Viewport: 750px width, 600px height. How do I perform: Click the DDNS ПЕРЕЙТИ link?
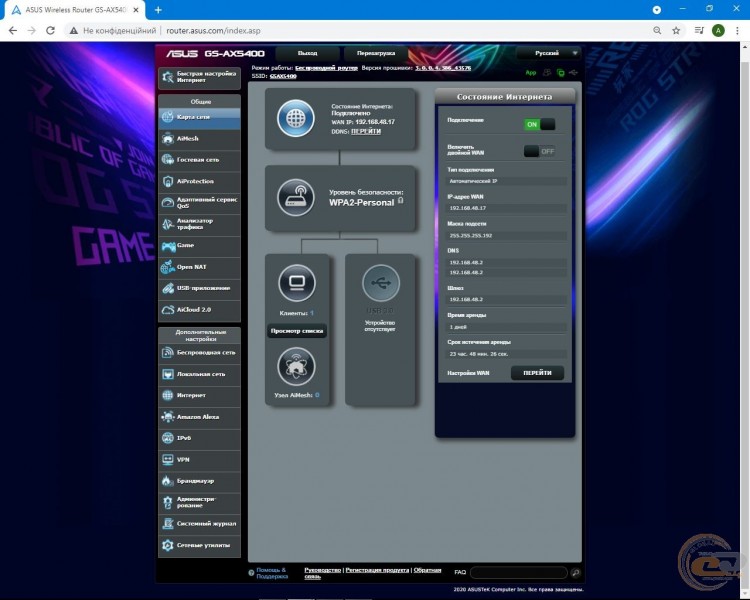tap(366, 131)
